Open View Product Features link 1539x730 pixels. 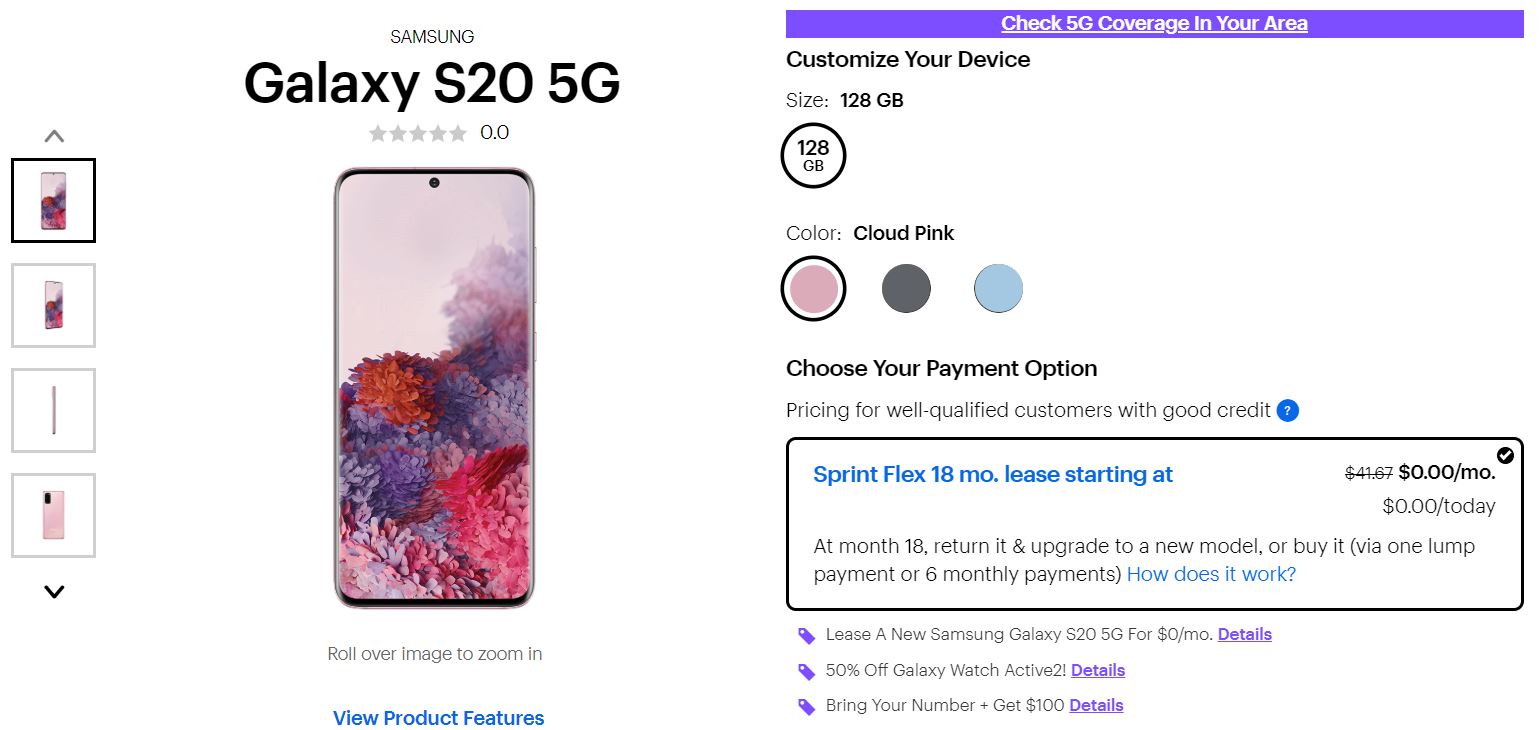click(x=438, y=718)
